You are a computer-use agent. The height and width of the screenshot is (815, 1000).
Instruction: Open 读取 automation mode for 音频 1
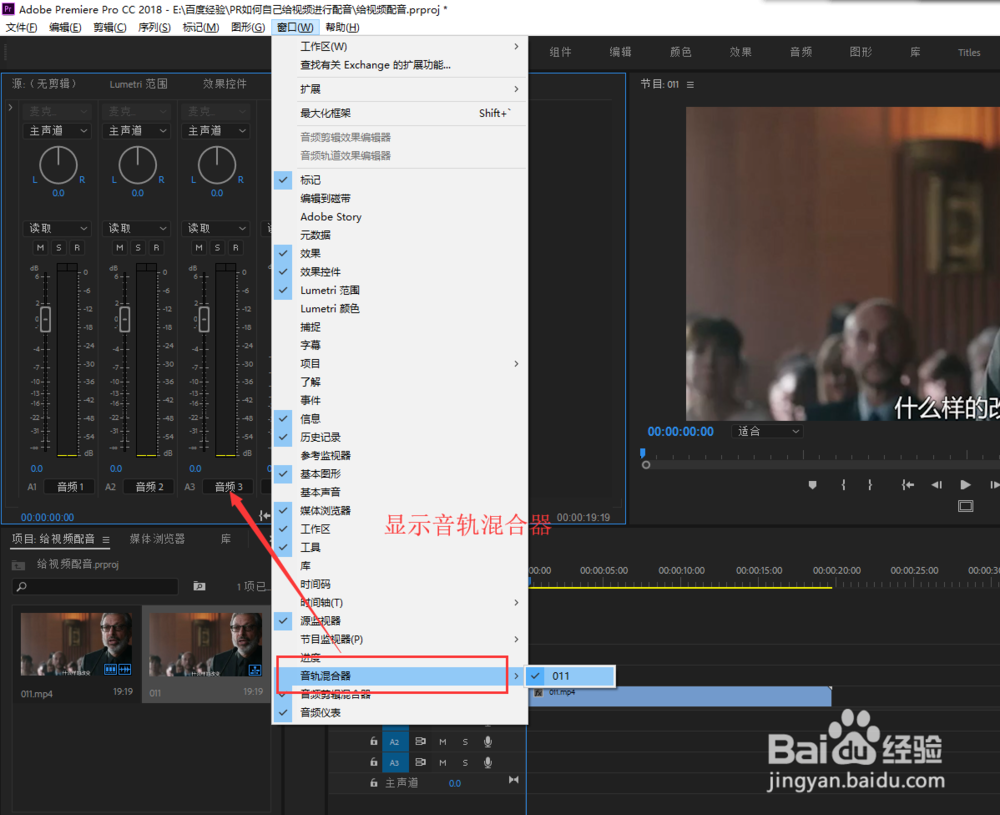tap(57, 228)
